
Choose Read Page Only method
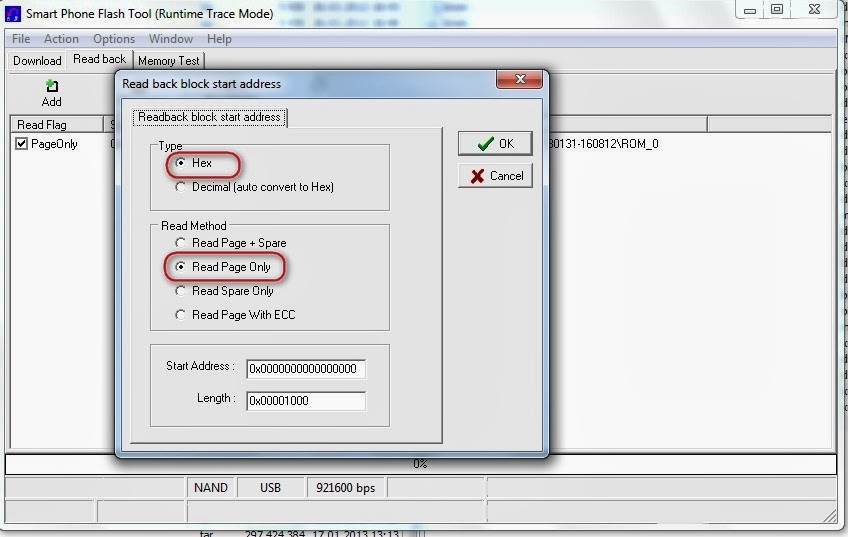(x=181, y=267)
